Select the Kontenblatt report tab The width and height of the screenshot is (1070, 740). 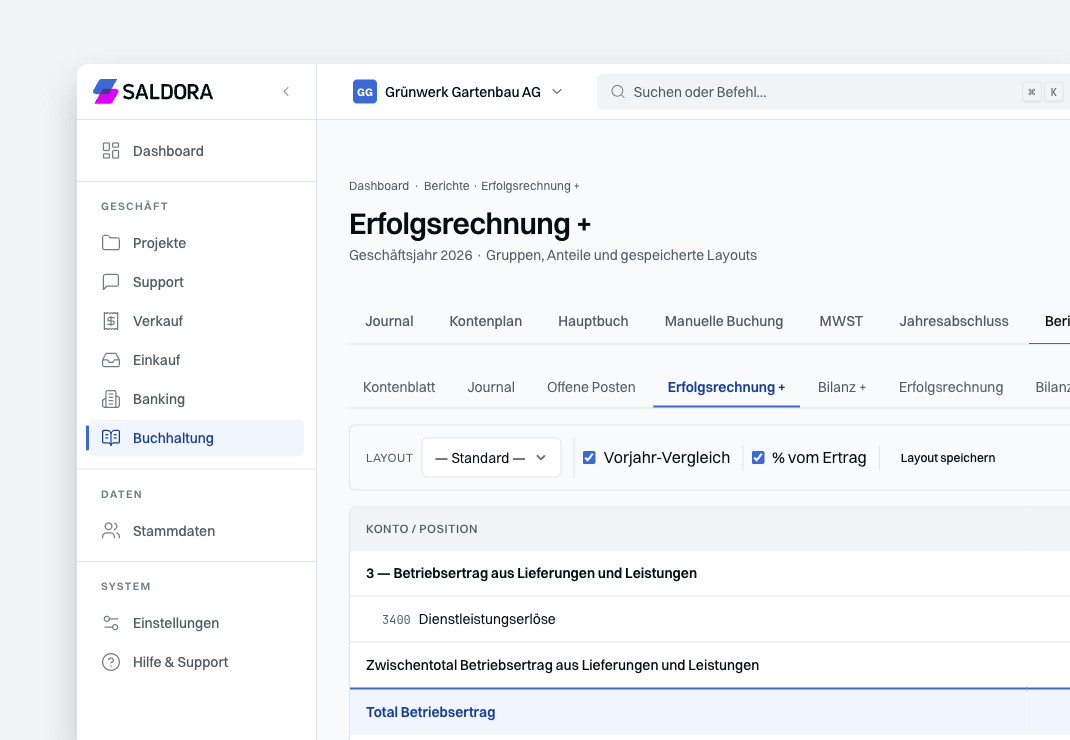pos(399,387)
